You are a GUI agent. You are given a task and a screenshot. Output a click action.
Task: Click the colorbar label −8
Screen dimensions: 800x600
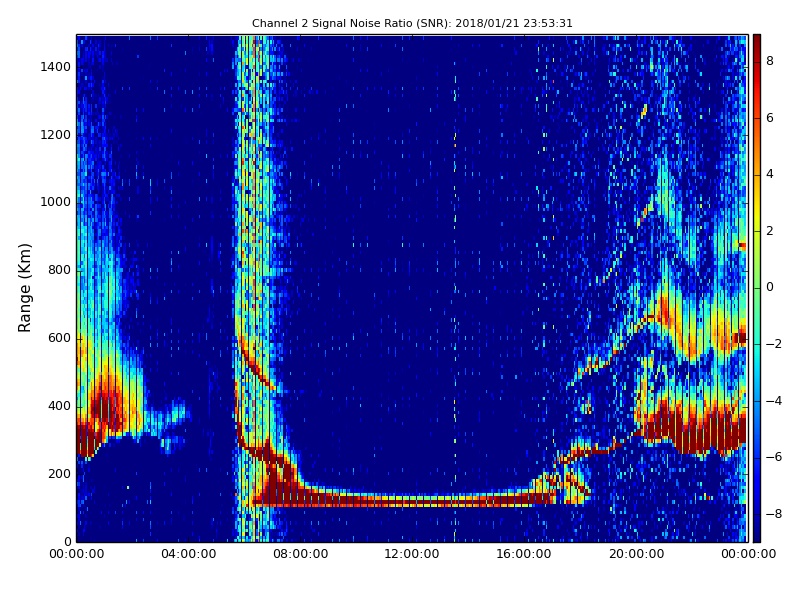coord(773,514)
